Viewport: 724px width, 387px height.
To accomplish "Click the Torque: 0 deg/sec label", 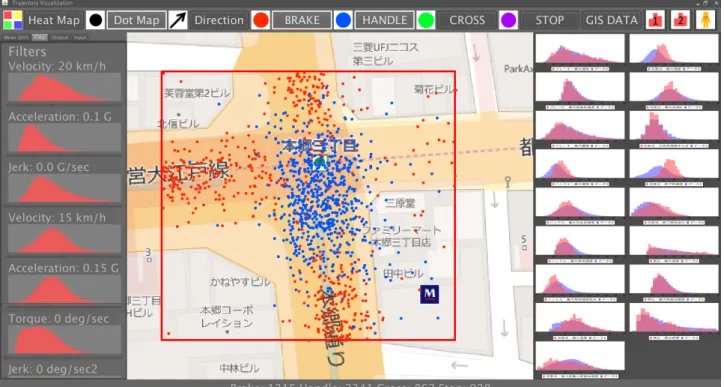I will 58,319.
